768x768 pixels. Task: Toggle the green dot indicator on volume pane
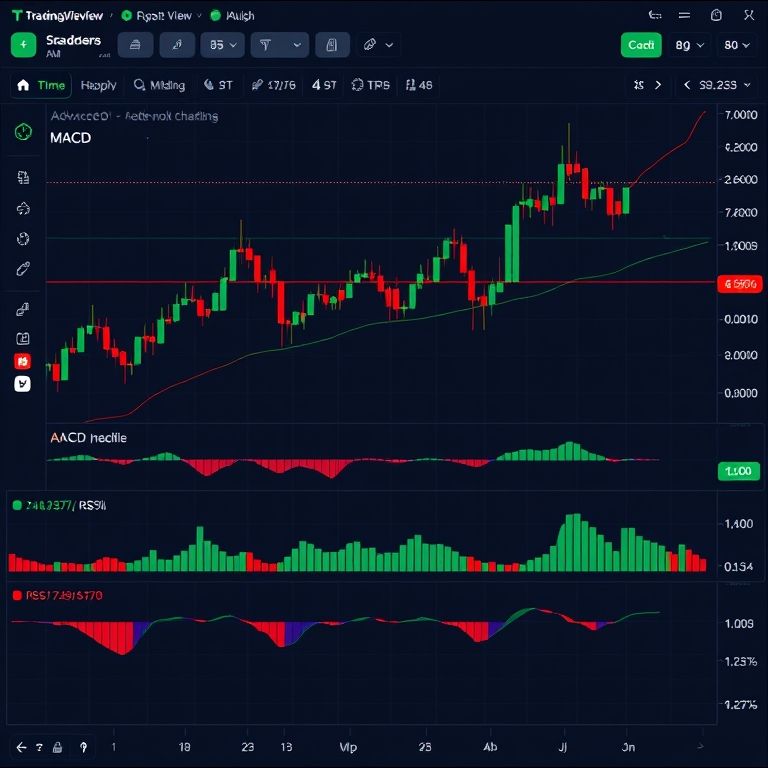(17, 506)
